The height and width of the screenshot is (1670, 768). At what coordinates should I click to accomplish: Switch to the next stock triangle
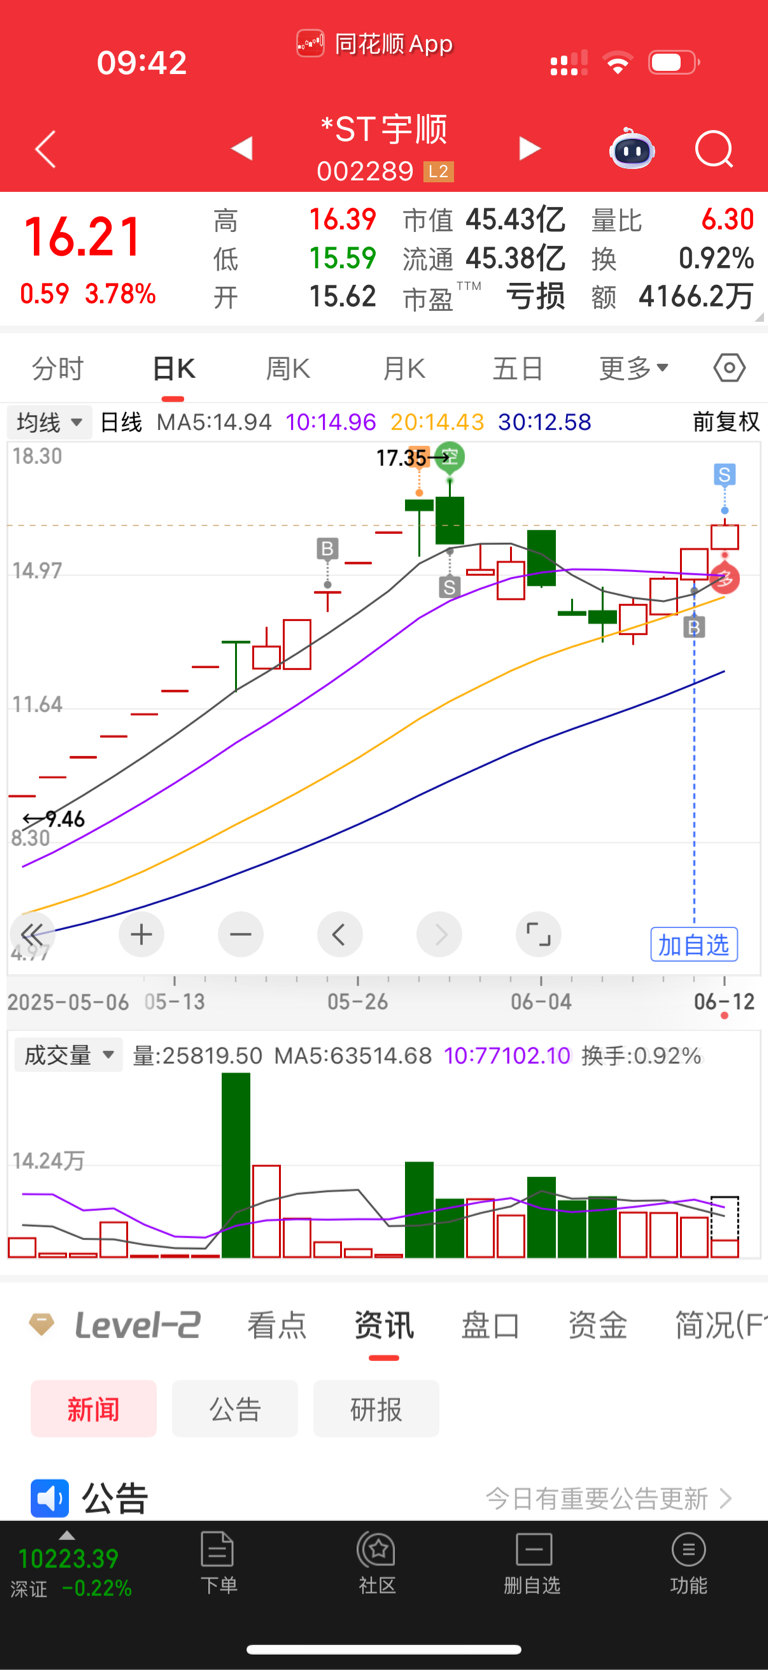(530, 149)
